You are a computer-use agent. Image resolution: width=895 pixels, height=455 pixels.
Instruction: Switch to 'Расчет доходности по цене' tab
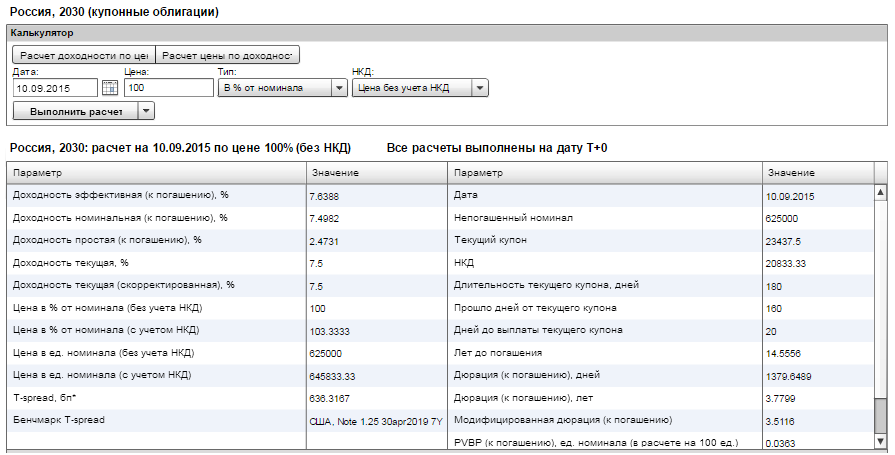pyautogui.click(x=84, y=56)
